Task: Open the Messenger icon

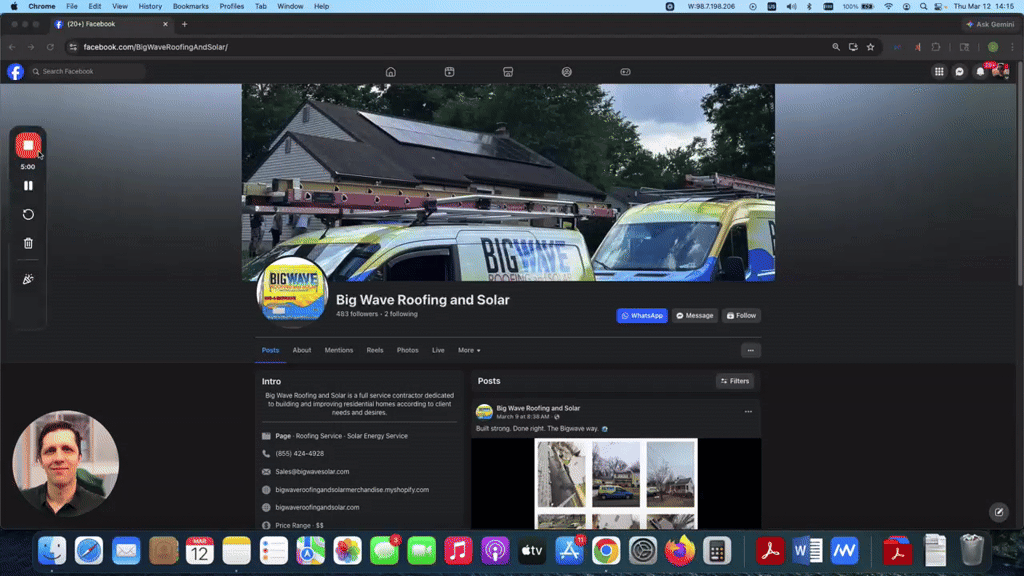Action: pos(960,72)
